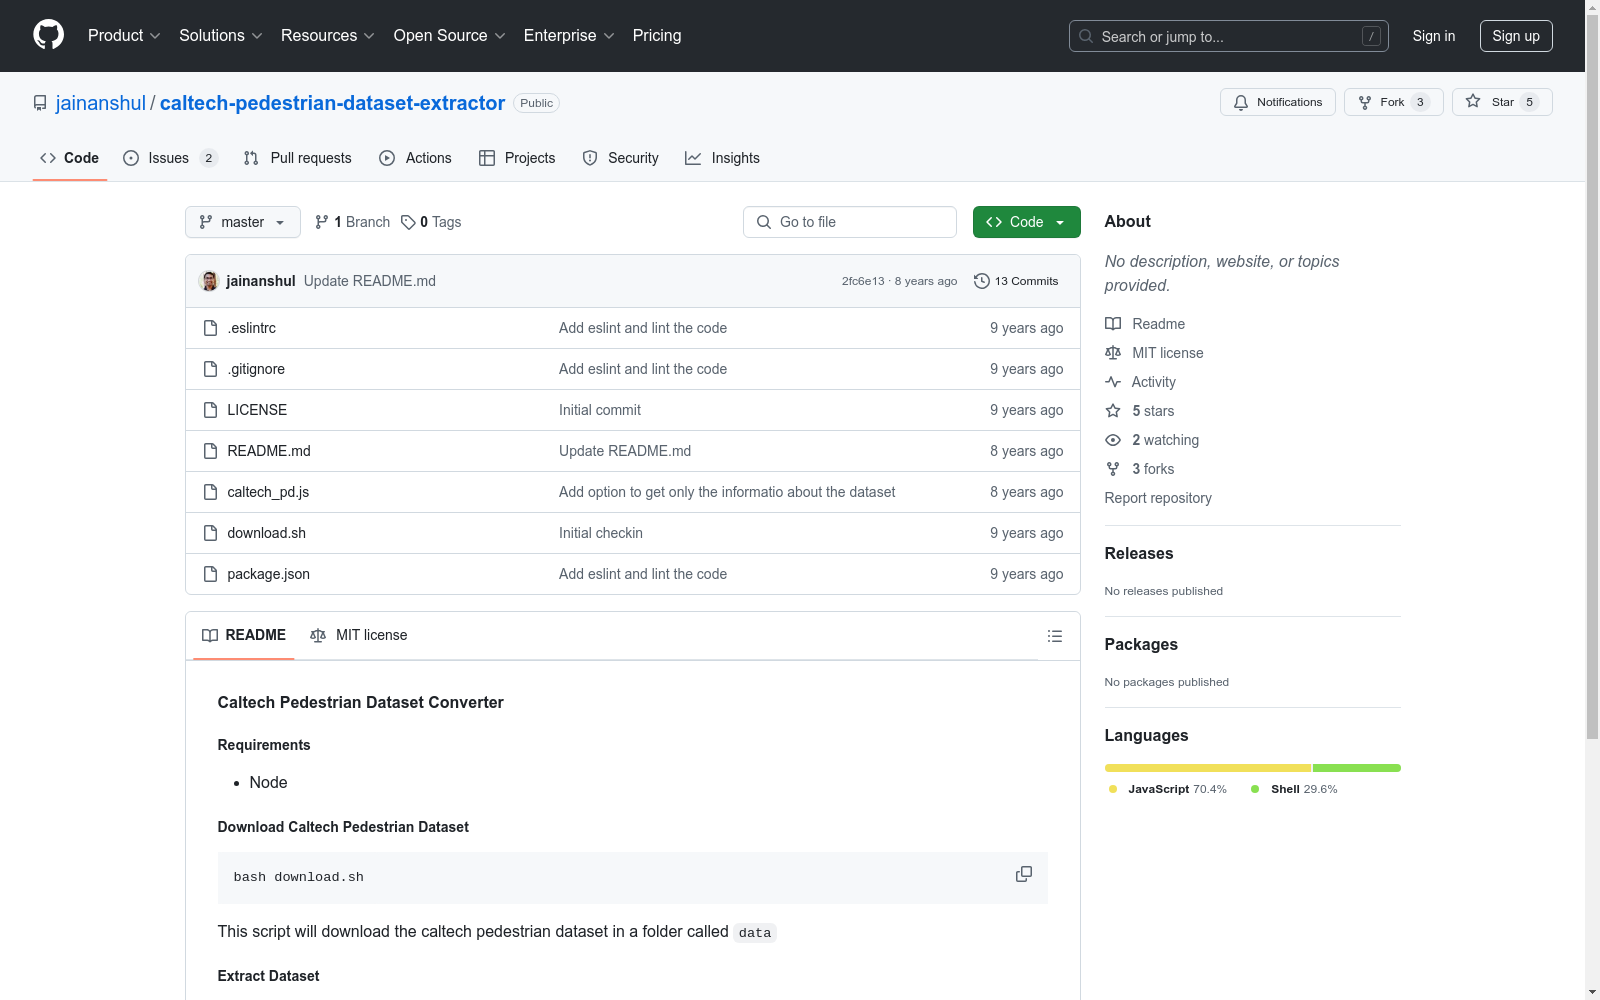Focus the Search or jump to field
This screenshot has height=1000, width=1600.
1229,36
